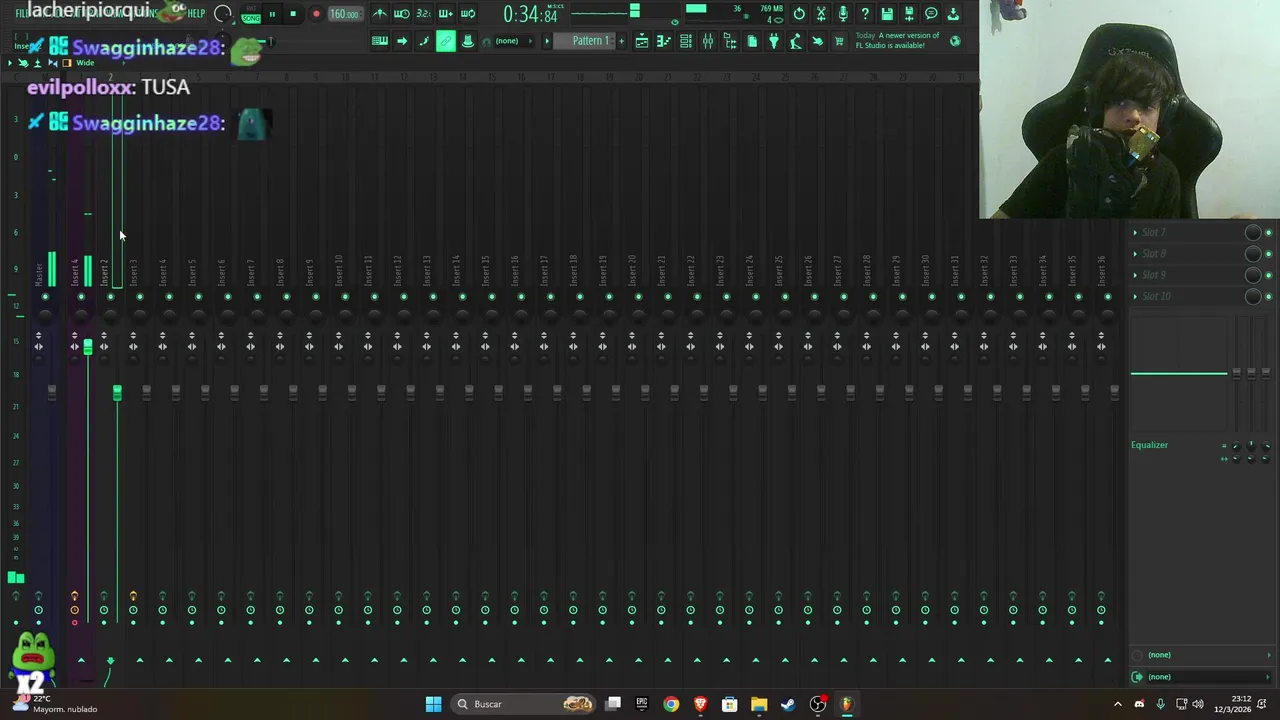Expand Slot 7 effect slot arrow

[x=1135, y=232]
